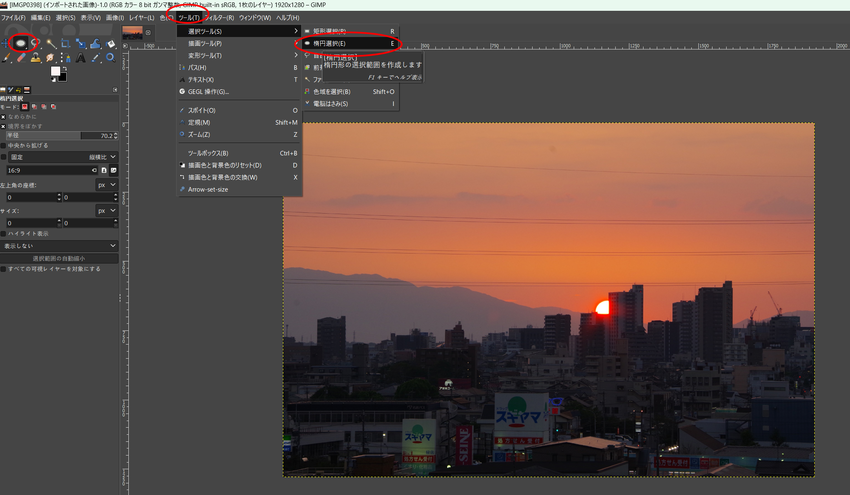850x495 pixels.
Task: Set portrait orientation for aspect ratio
Action: [104, 170]
